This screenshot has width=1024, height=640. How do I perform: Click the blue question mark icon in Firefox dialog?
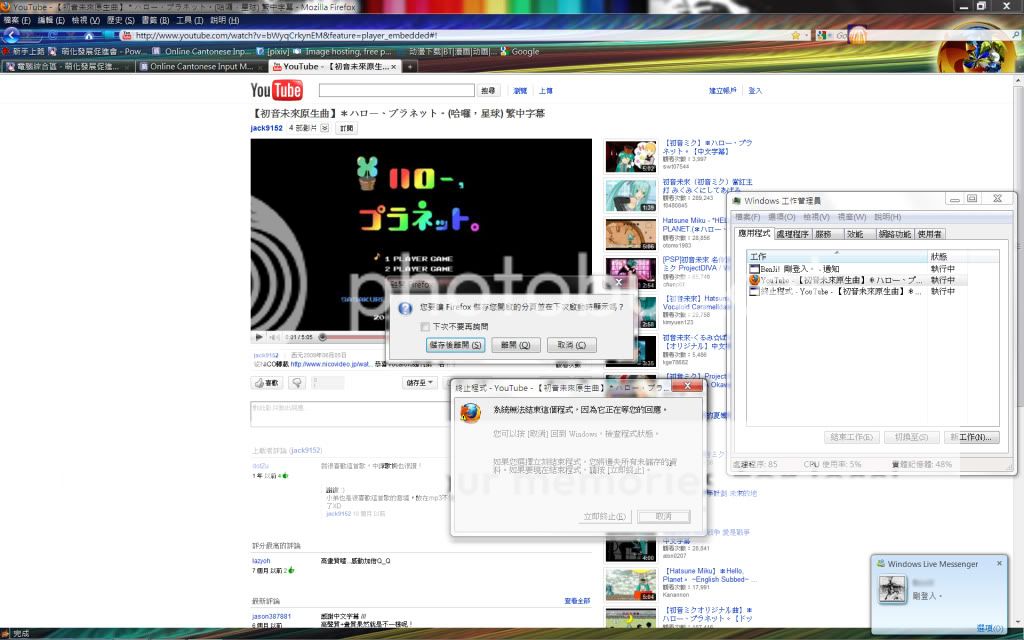click(405, 308)
